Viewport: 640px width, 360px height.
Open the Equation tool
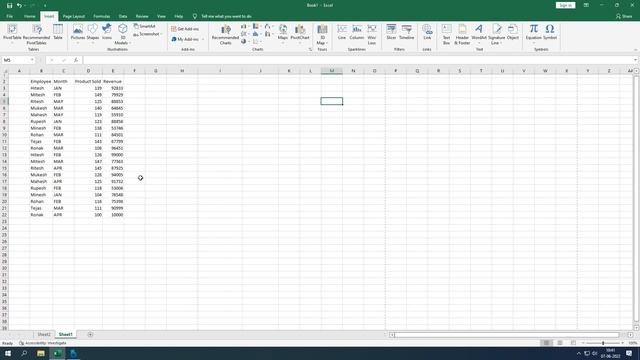(533, 33)
